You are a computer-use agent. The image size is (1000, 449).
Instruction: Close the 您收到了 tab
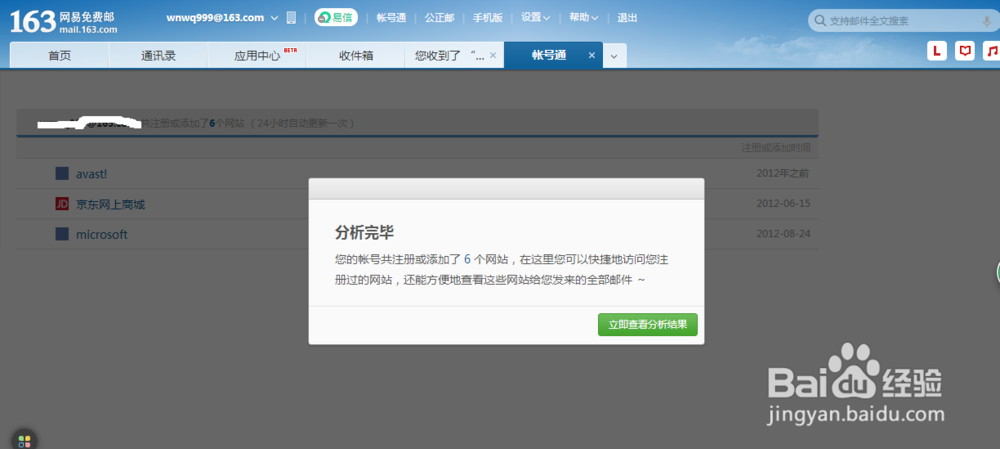pos(492,55)
